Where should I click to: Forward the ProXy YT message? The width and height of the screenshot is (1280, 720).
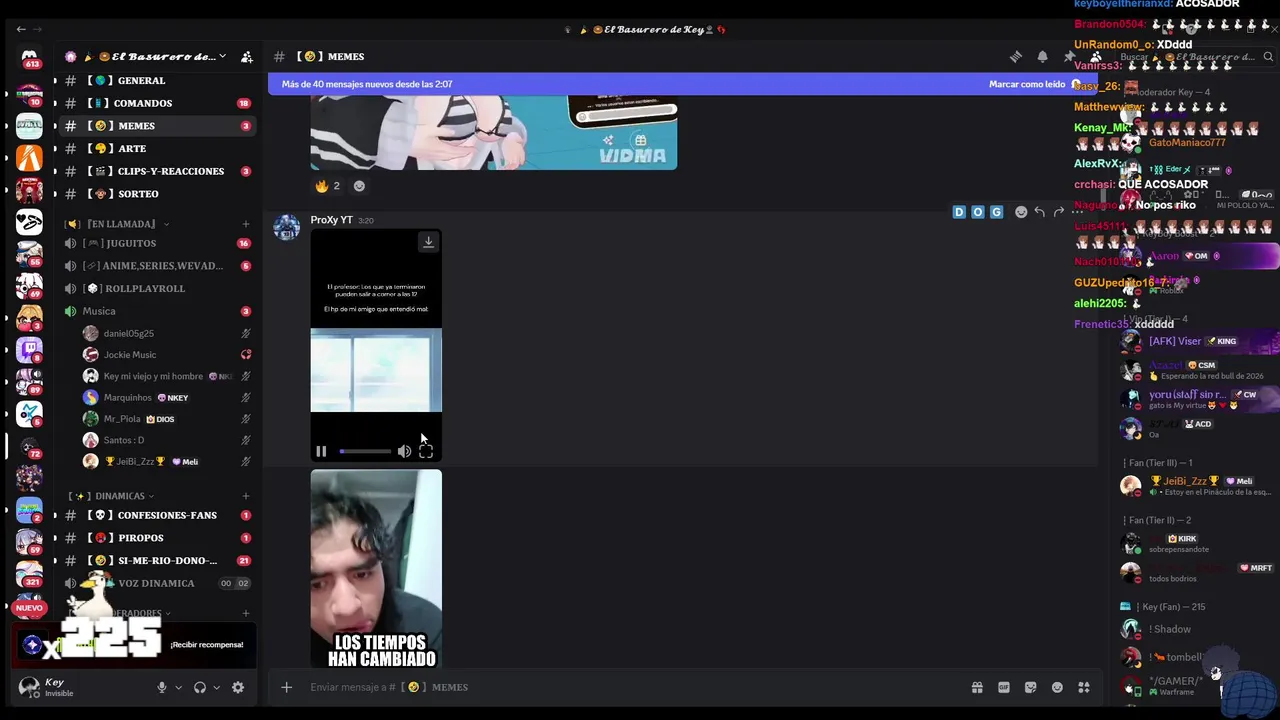point(1059,212)
